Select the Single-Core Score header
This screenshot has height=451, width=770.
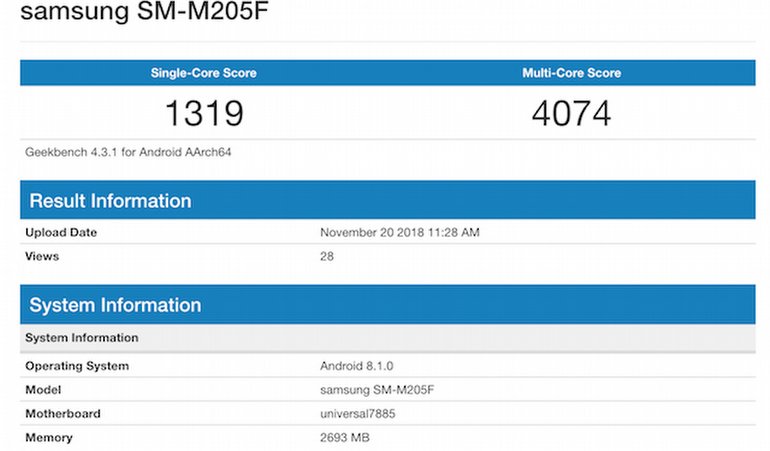tap(203, 73)
